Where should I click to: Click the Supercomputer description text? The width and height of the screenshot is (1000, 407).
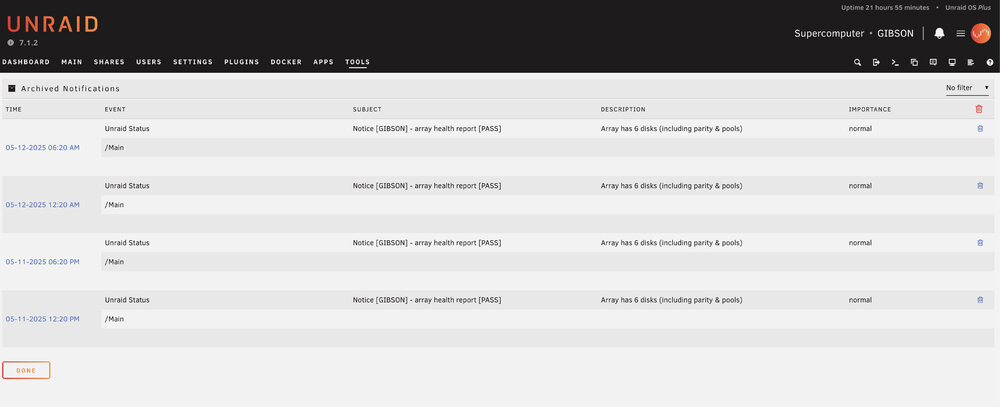pyautogui.click(x=829, y=33)
